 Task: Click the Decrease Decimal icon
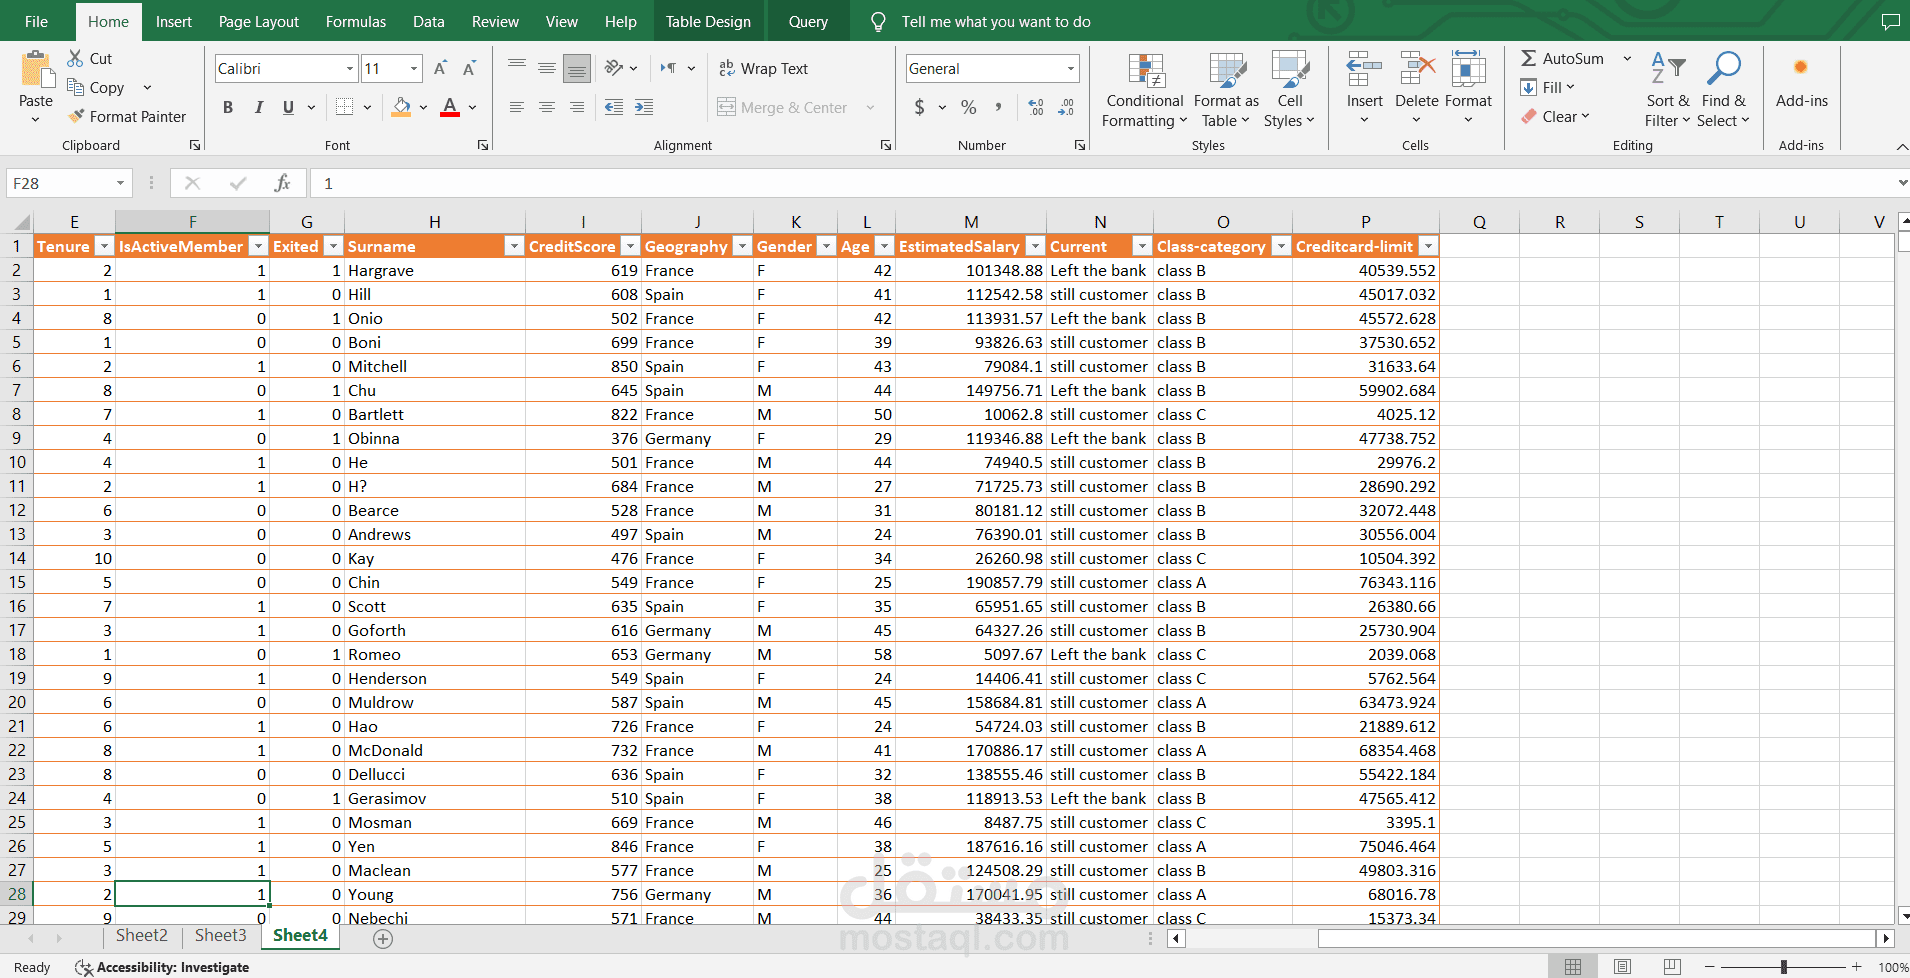click(x=1066, y=107)
